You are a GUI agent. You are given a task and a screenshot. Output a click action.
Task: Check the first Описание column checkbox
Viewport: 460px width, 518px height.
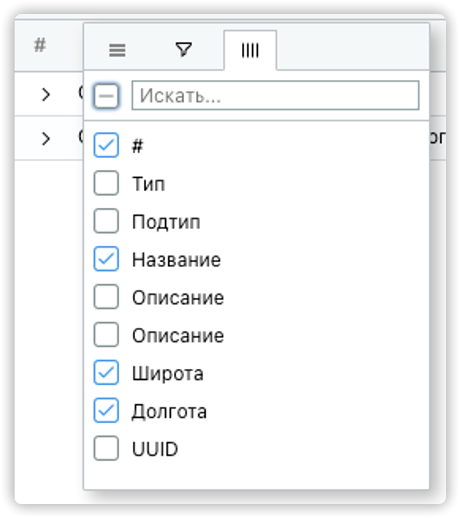click(106, 297)
